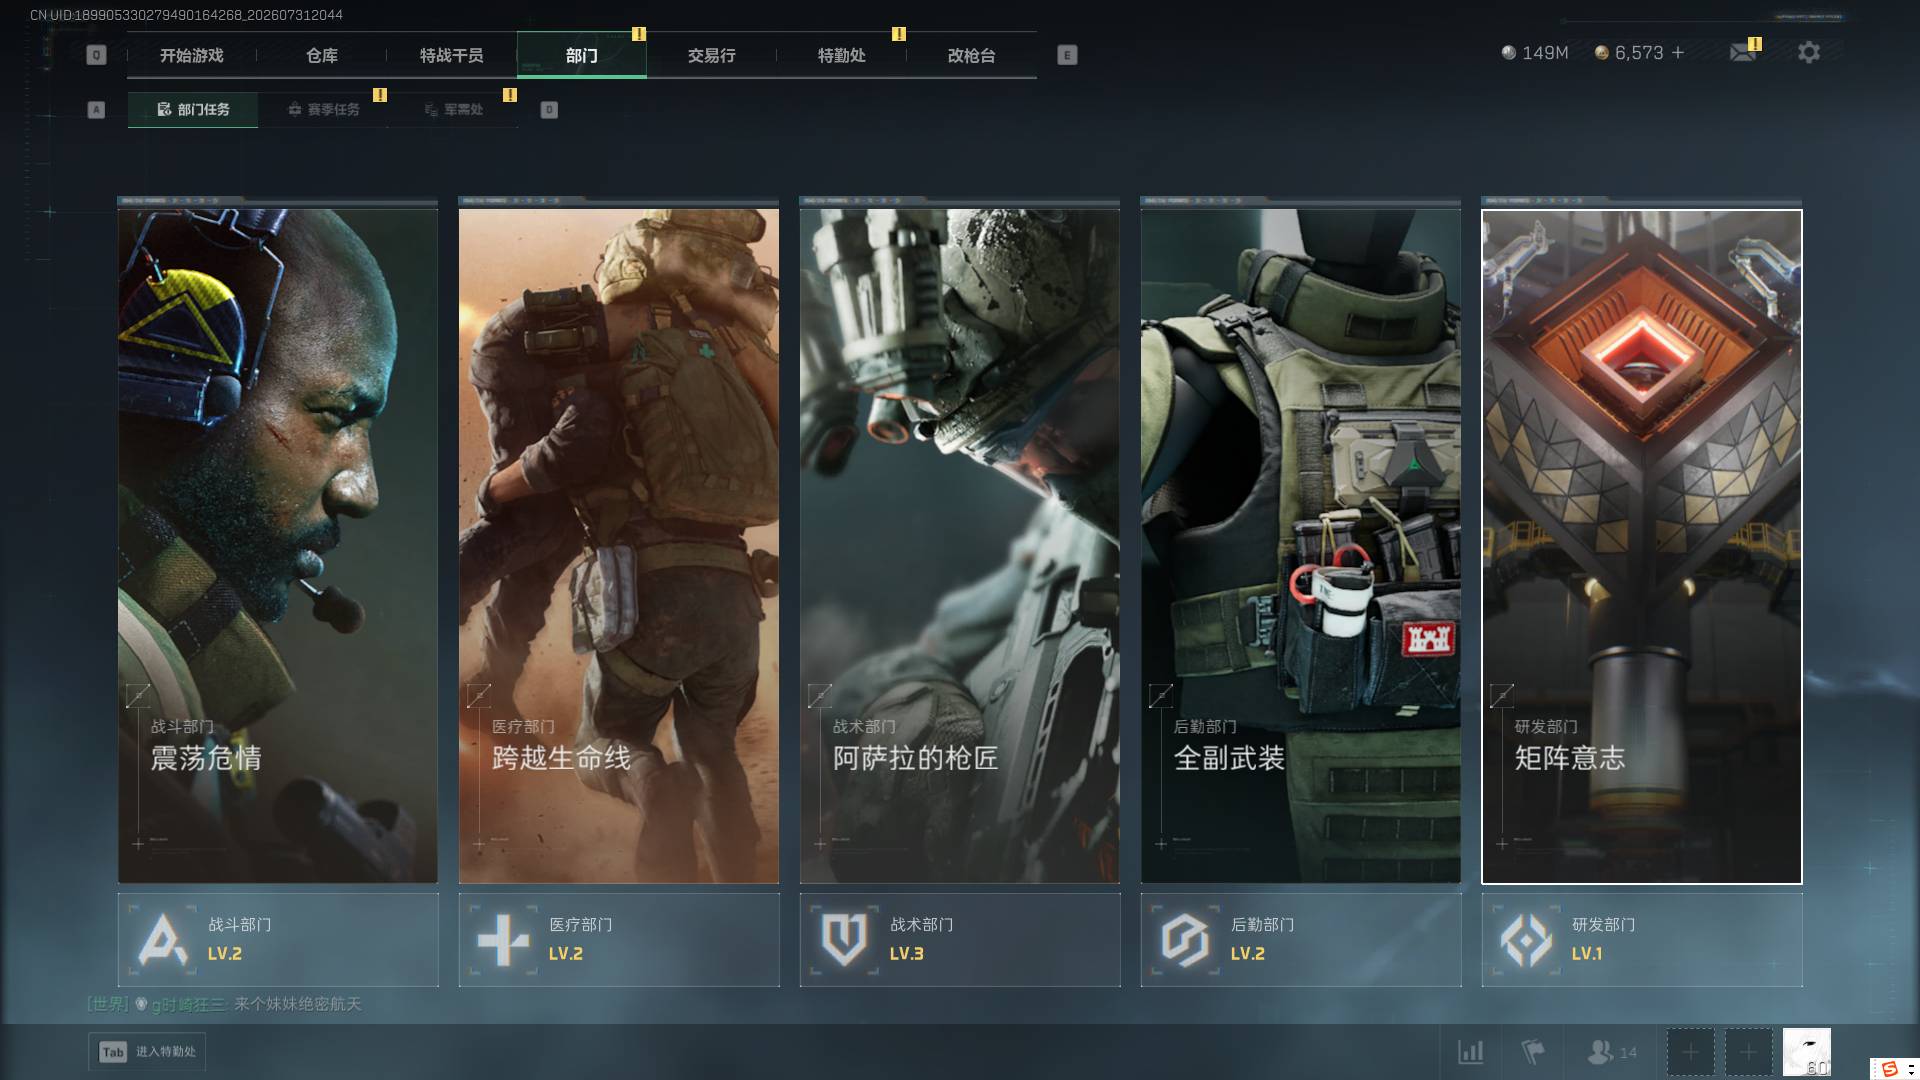Go to the 开始游戏 tab
Image resolution: width=1920 pixels, height=1080 pixels.
(192, 55)
